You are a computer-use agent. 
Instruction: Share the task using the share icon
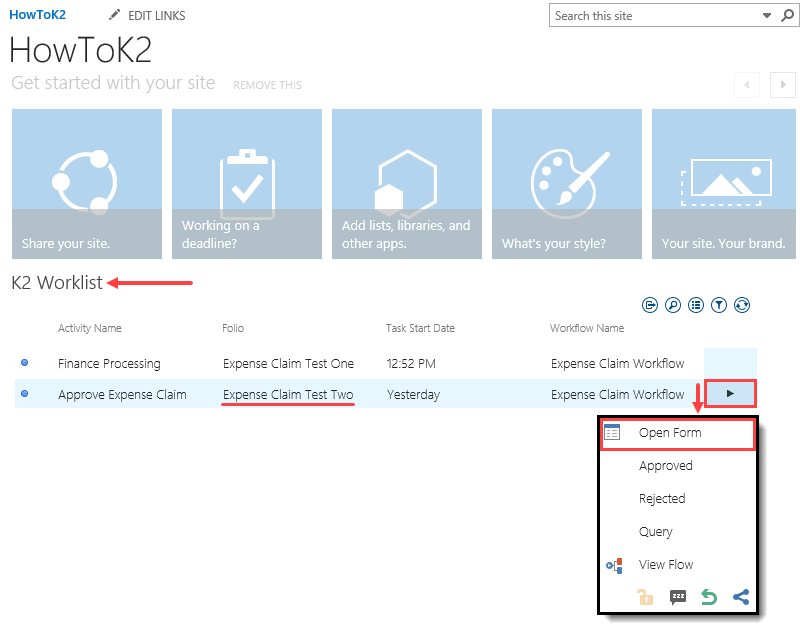741,596
